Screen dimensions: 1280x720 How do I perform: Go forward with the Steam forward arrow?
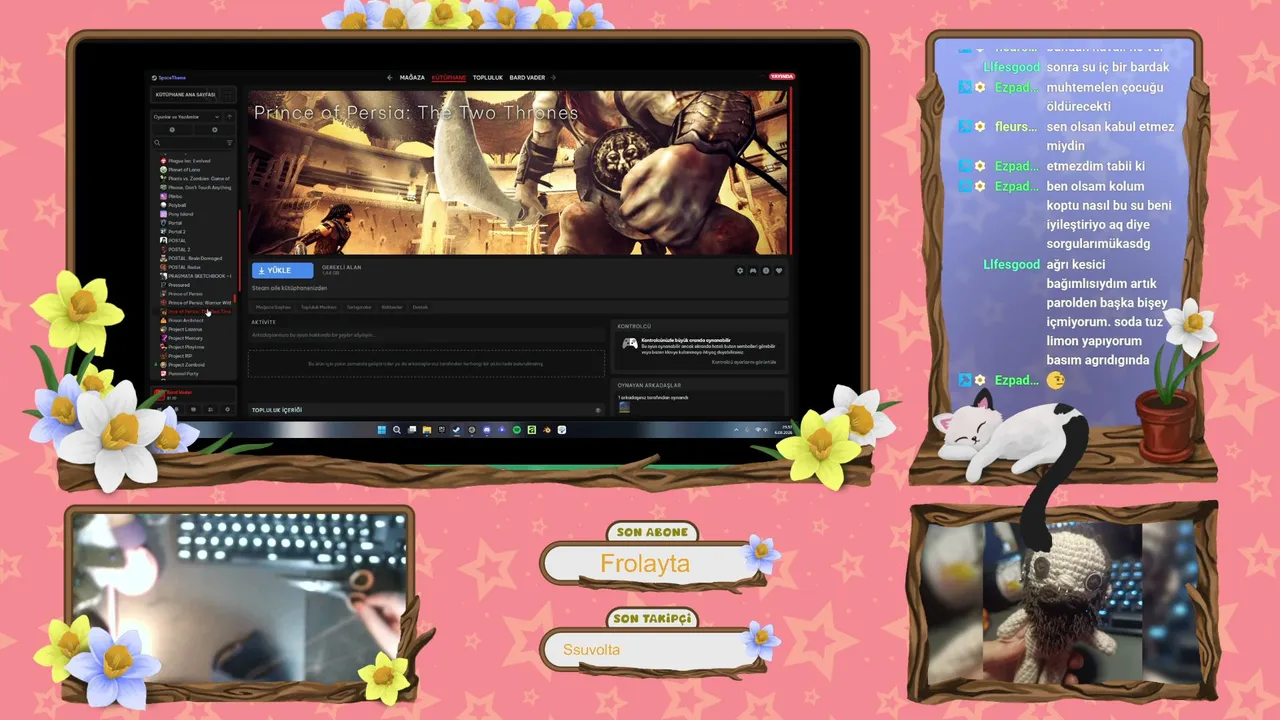(553, 77)
